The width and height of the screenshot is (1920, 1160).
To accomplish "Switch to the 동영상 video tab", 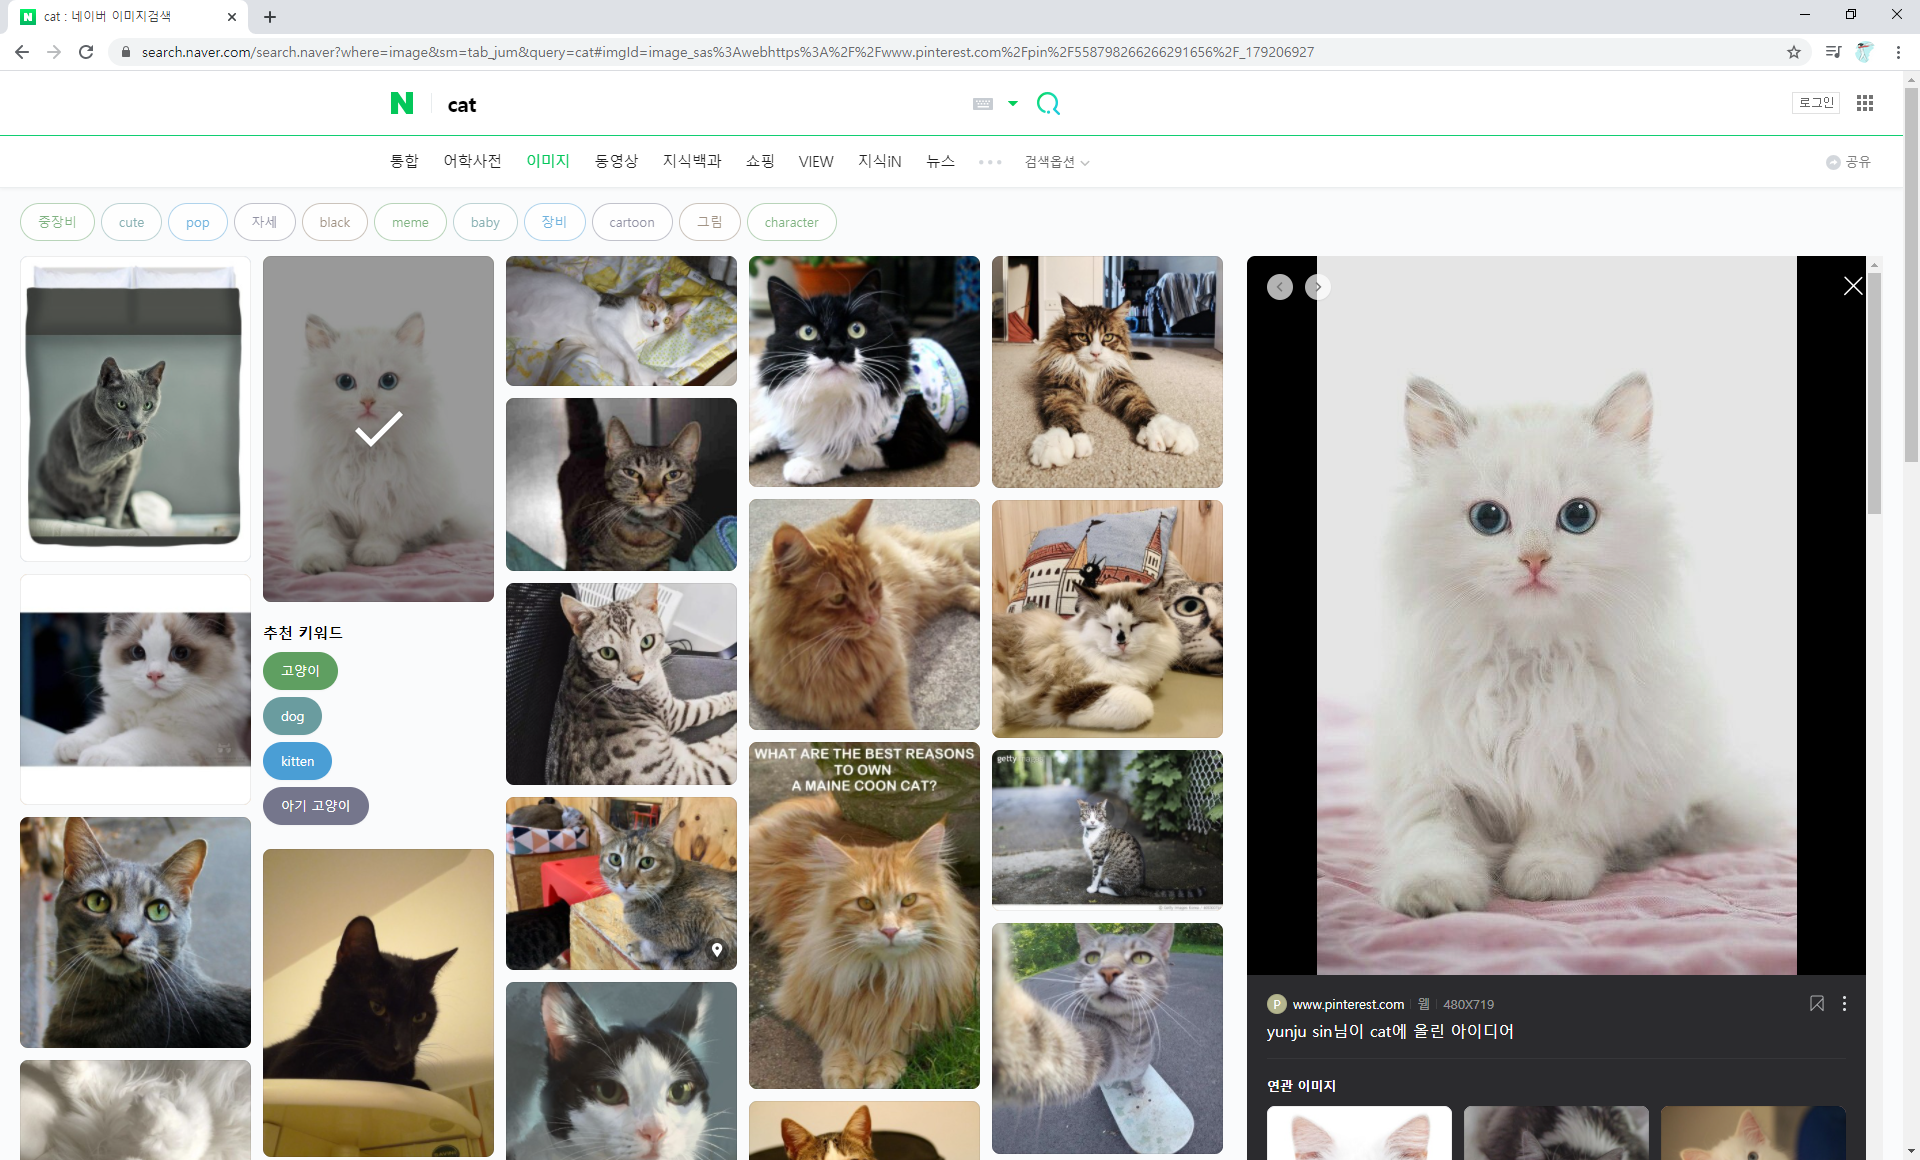I will 616,161.
